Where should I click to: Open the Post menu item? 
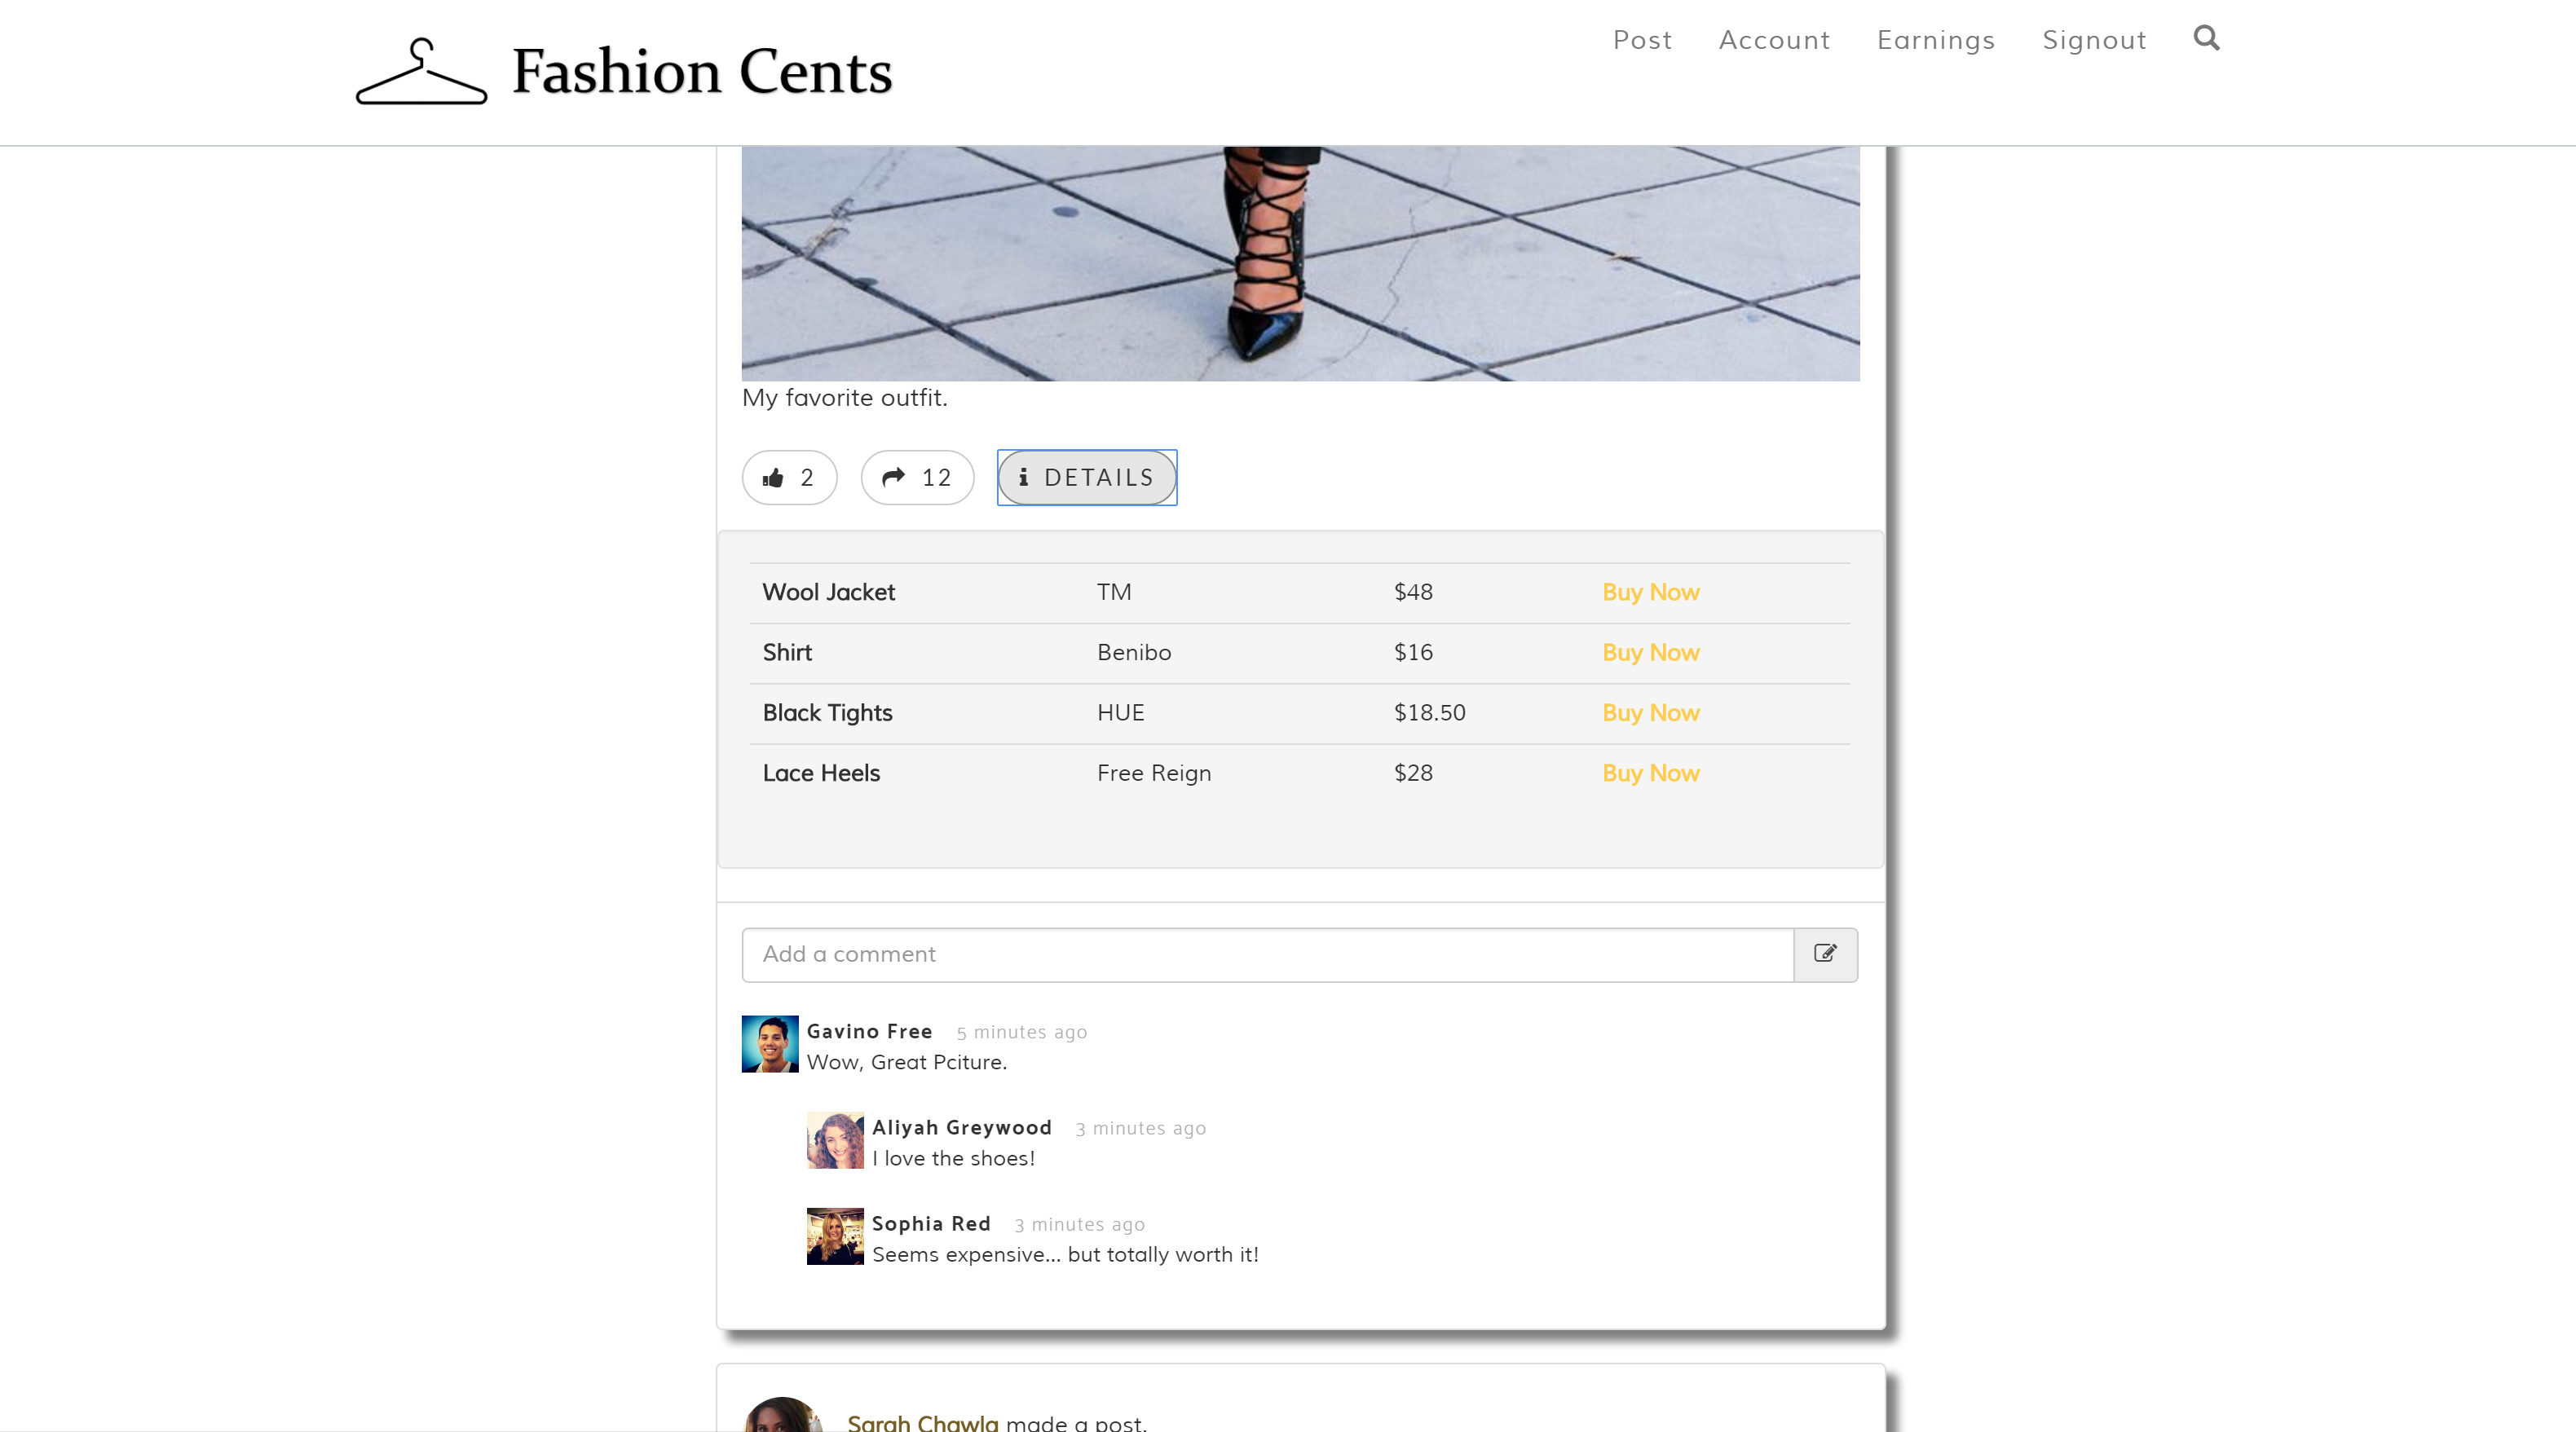1642,40
